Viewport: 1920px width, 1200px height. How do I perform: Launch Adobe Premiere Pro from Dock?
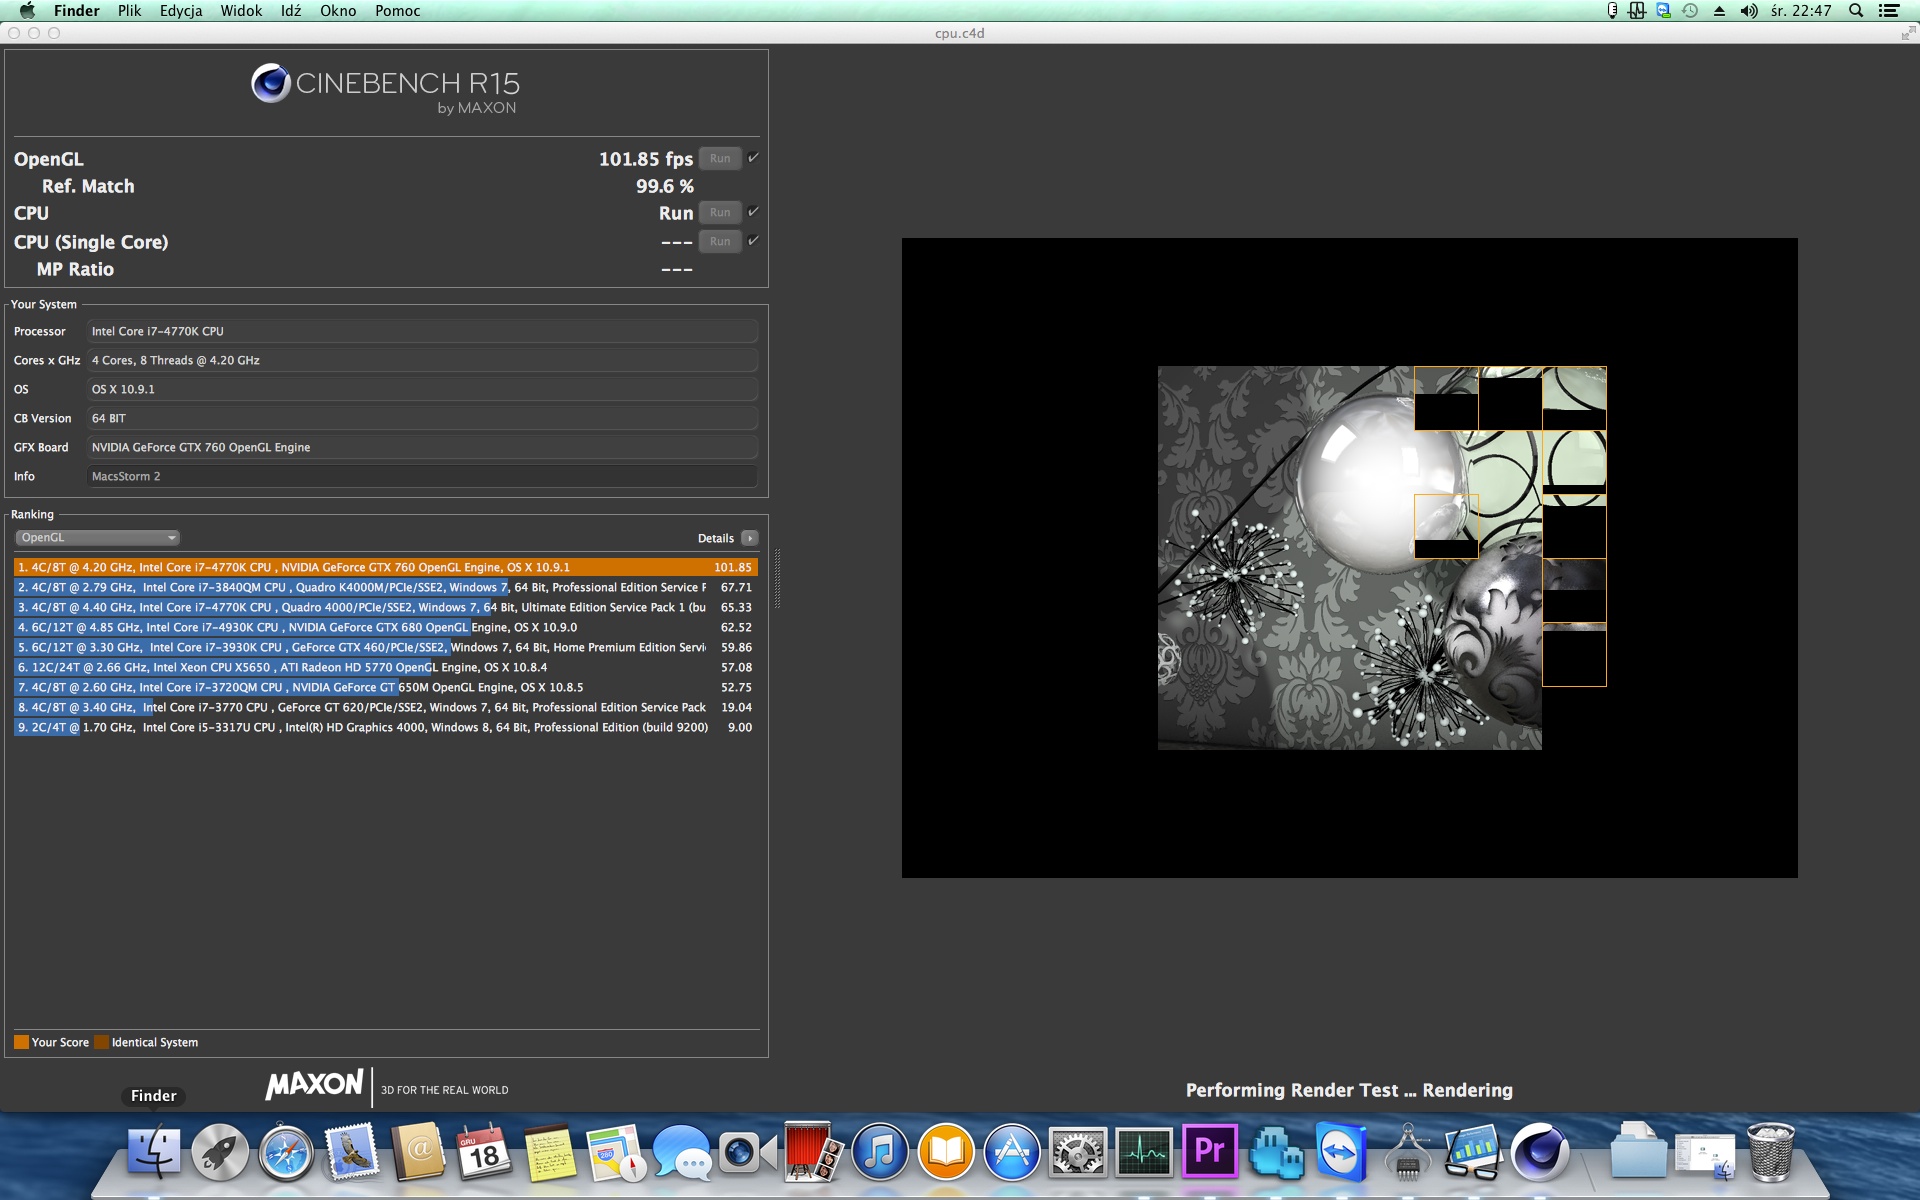(1210, 1152)
